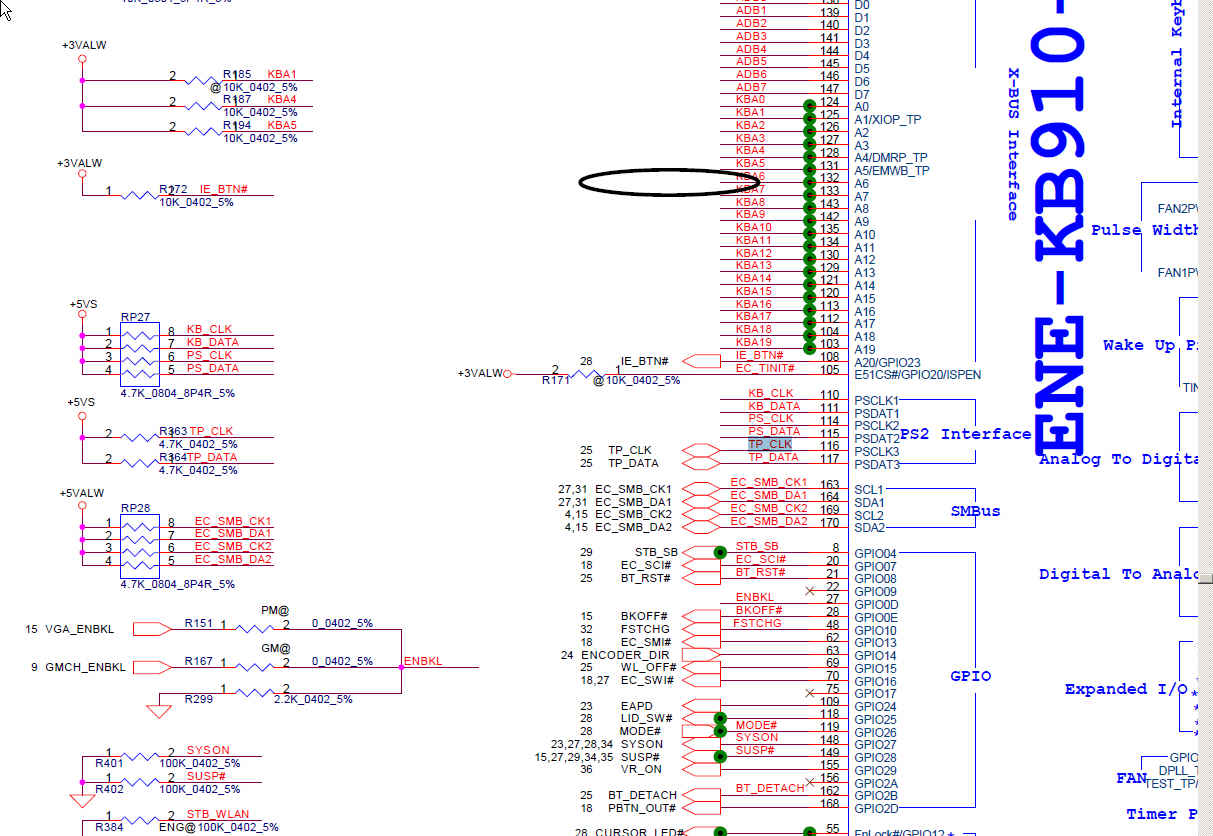The height and width of the screenshot is (836, 1213).
Task: Click the KBA0 net label
Action: [x=750, y=100]
